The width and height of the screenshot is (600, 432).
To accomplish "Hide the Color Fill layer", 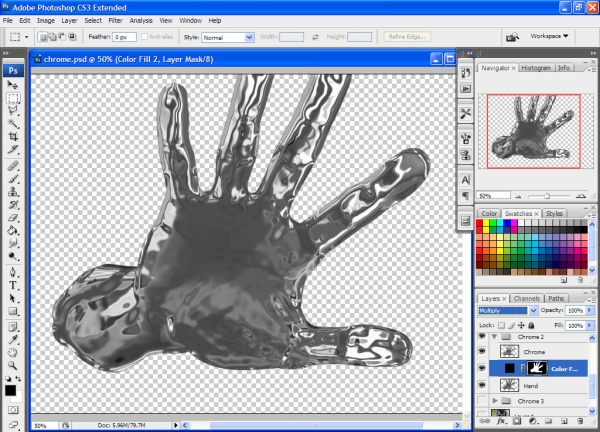I will pyautogui.click(x=482, y=368).
